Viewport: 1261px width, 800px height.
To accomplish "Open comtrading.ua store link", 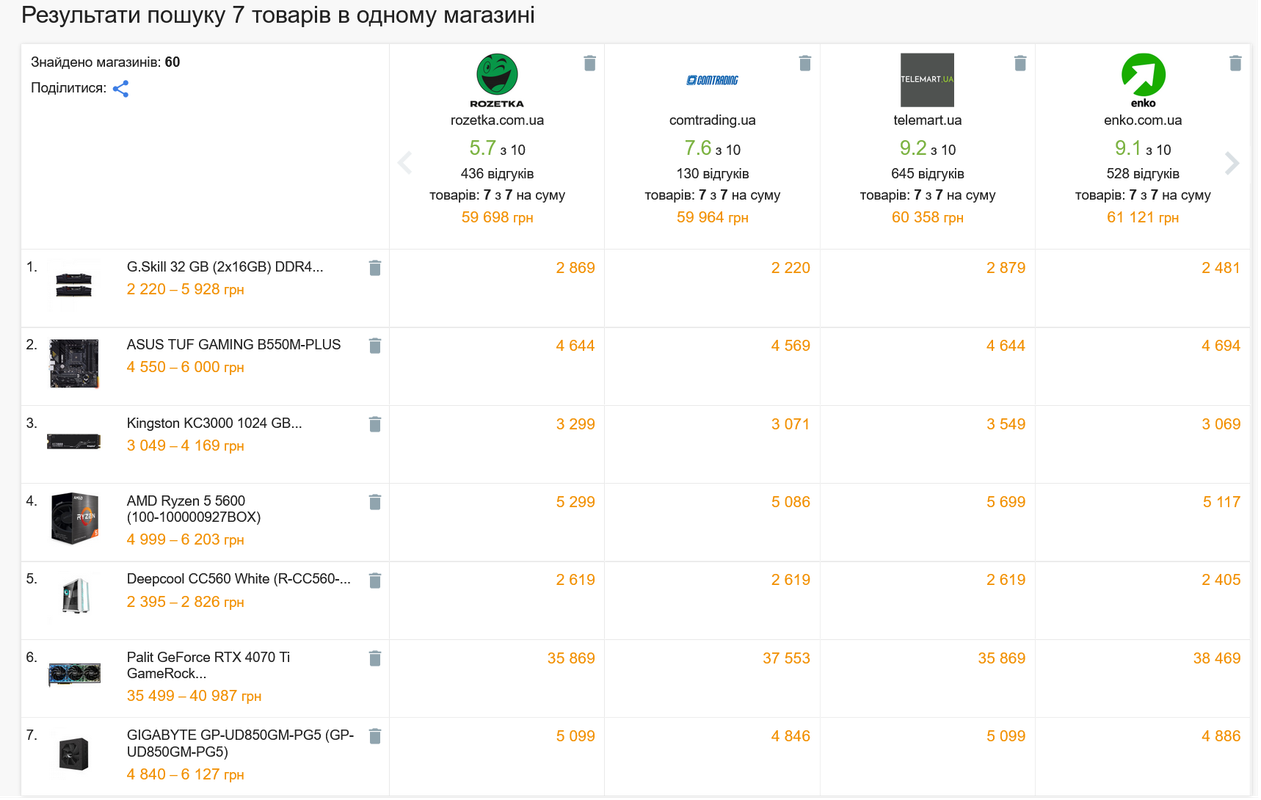I will coord(712,120).
